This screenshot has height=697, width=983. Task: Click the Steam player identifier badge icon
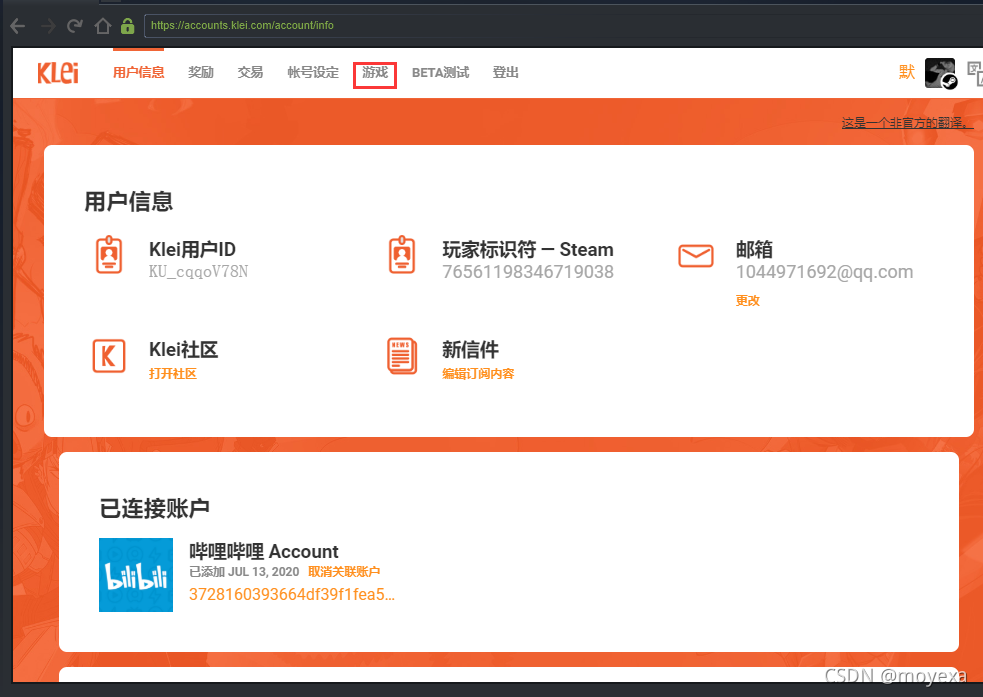402,255
